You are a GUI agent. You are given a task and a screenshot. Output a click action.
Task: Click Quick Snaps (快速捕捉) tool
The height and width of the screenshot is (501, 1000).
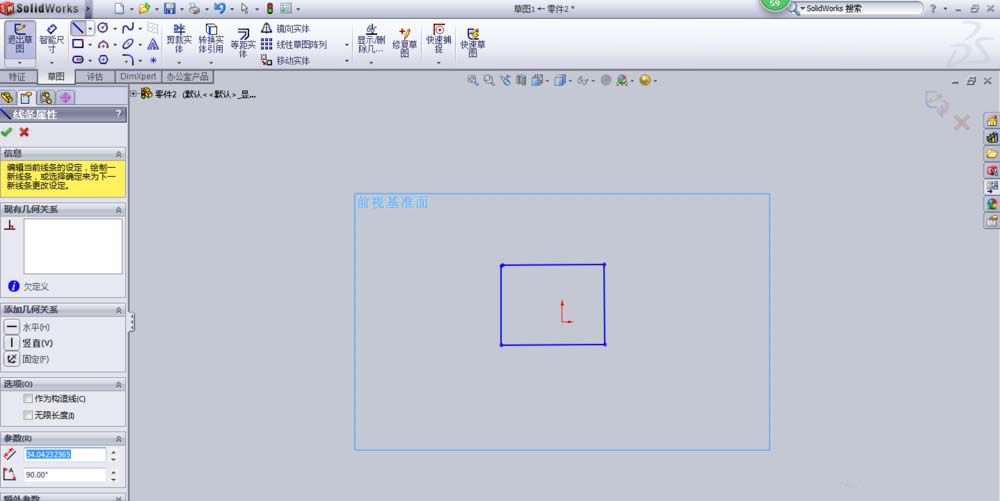[x=439, y=40]
